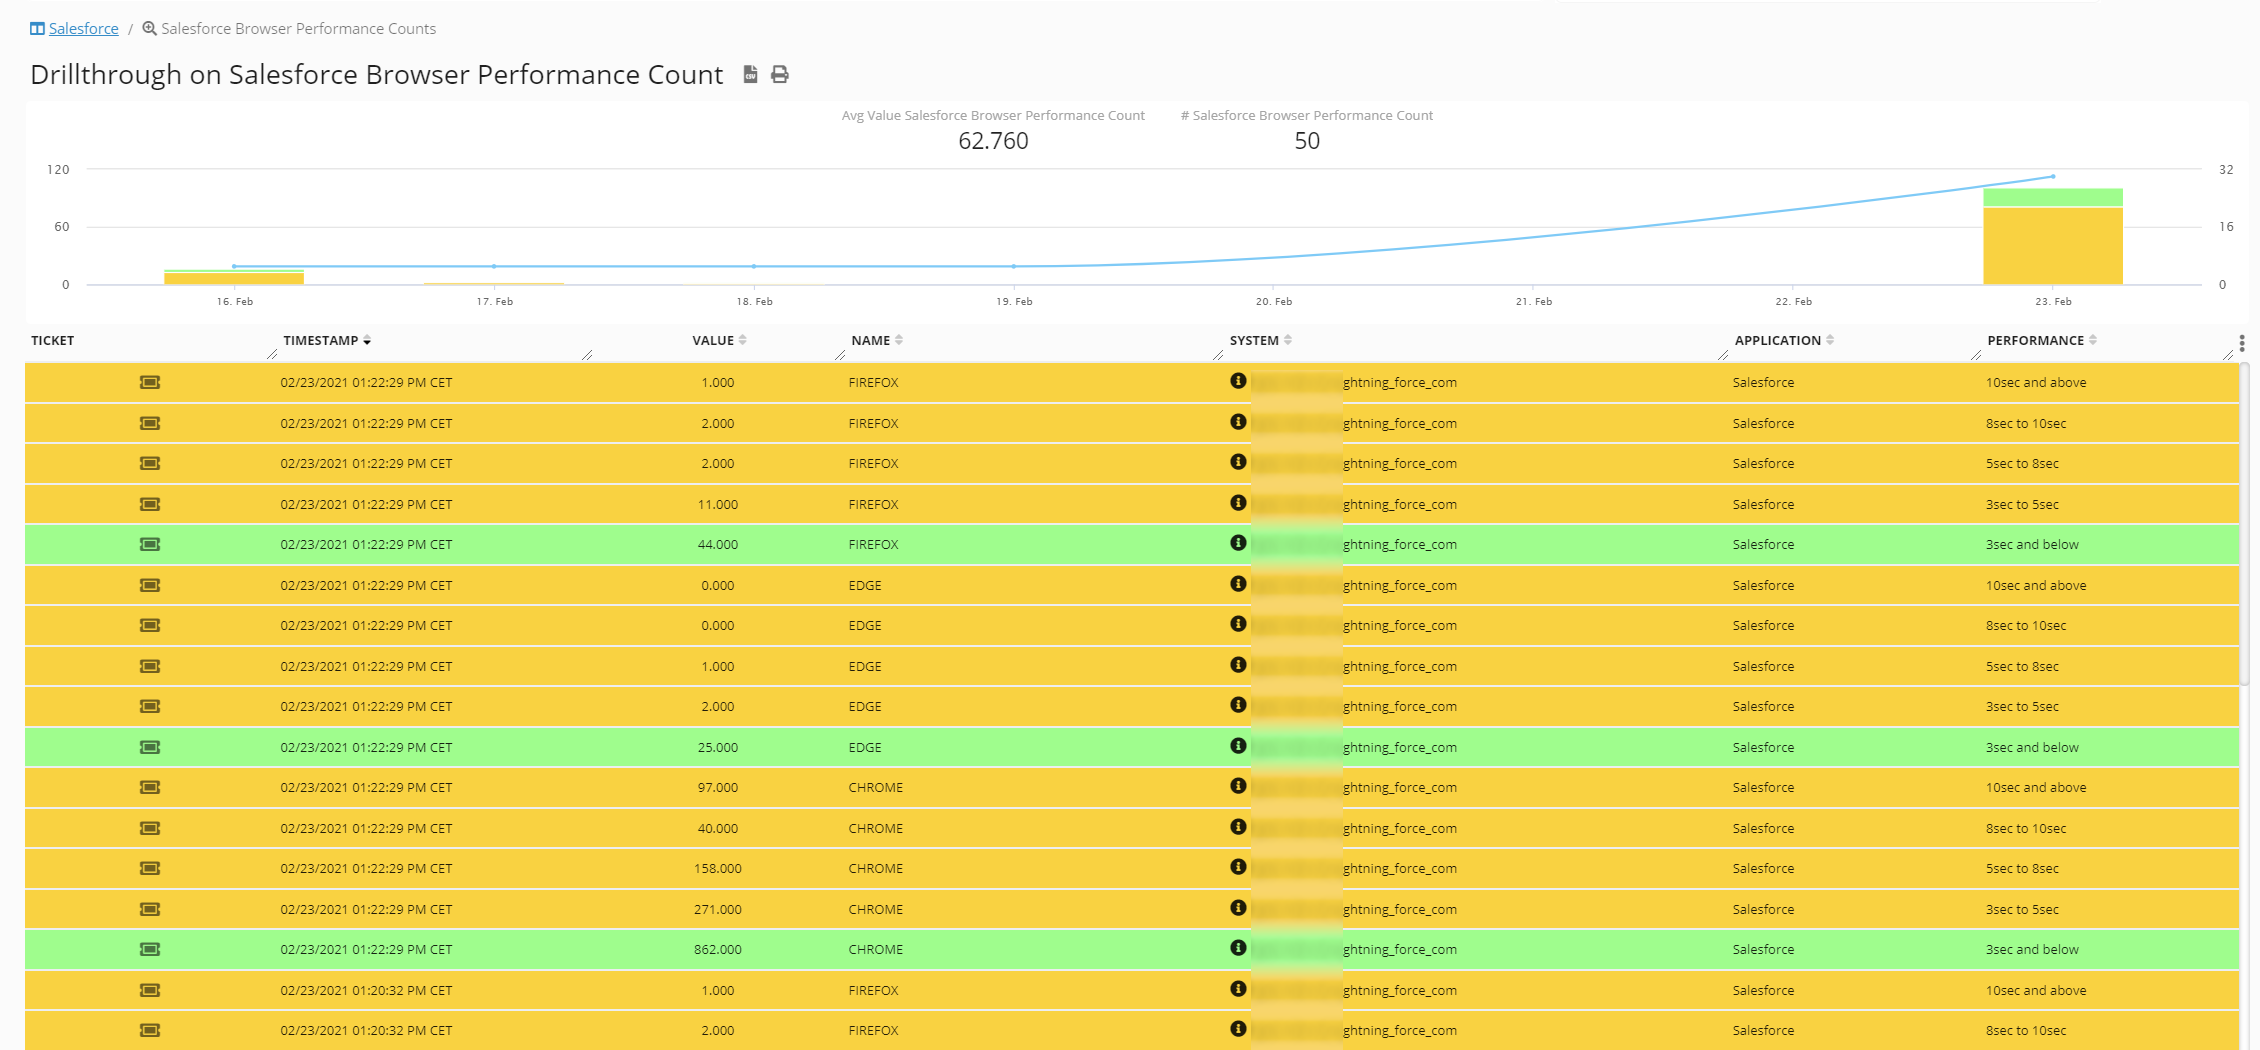The height and width of the screenshot is (1050, 2260).
Task: Click the green segment atop the 23. Feb bar
Action: (x=2052, y=197)
